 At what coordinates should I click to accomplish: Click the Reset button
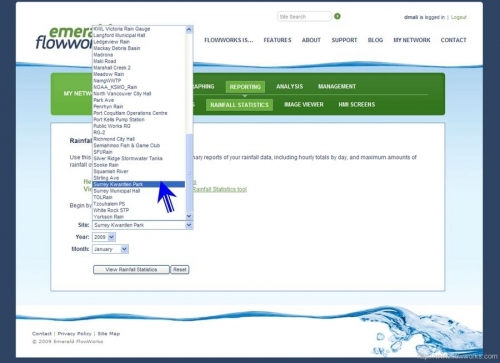[x=180, y=270]
